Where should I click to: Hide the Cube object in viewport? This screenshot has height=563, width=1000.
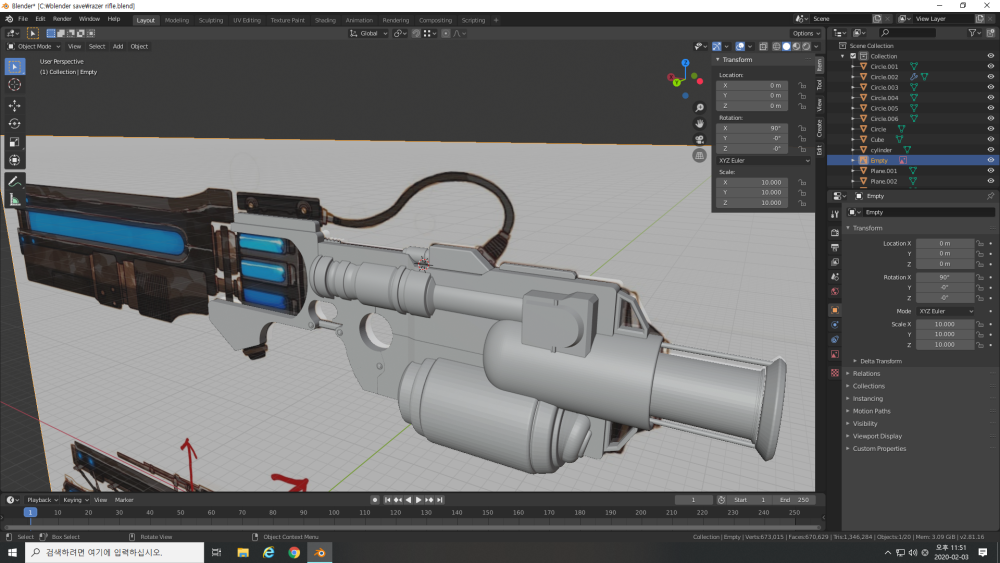[990, 139]
